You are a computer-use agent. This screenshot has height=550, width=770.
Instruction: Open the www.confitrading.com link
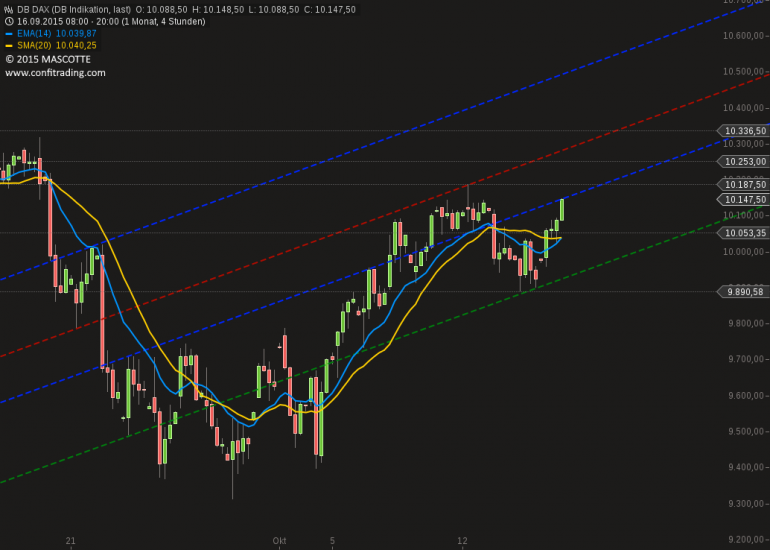coord(55,73)
